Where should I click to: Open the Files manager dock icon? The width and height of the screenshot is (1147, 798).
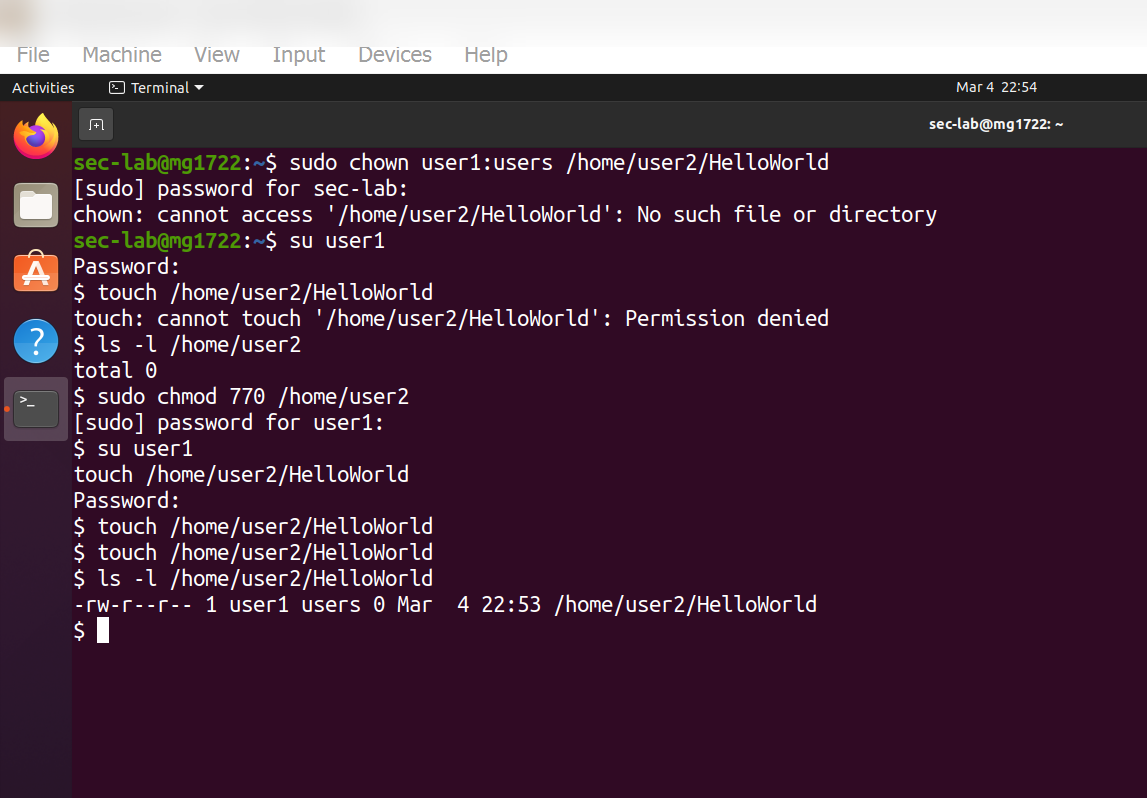[x=36, y=205]
